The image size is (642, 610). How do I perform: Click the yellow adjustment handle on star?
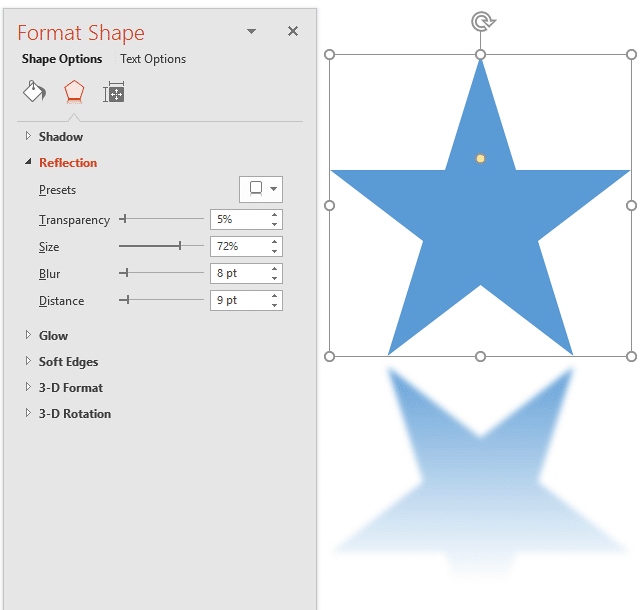click(x=480, y=158)
